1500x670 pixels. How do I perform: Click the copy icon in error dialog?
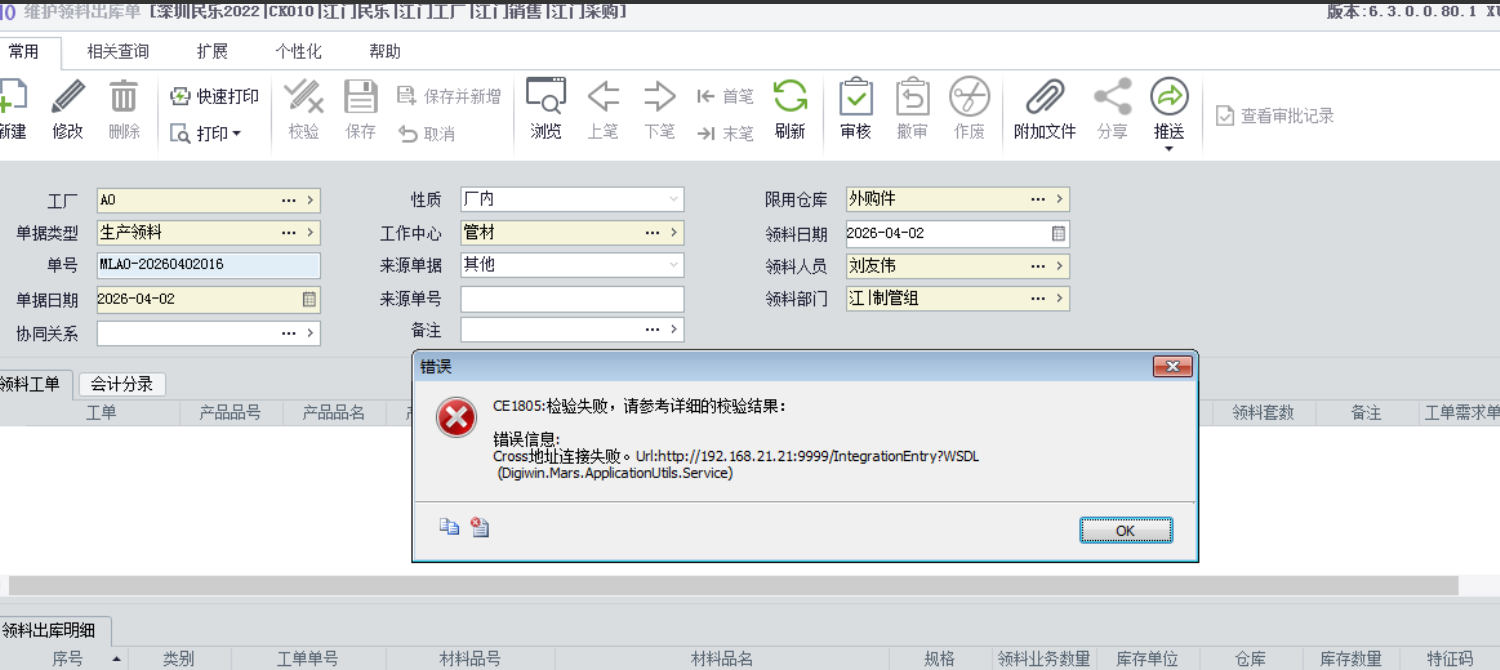pyautogui.click(x=450, y=527)
